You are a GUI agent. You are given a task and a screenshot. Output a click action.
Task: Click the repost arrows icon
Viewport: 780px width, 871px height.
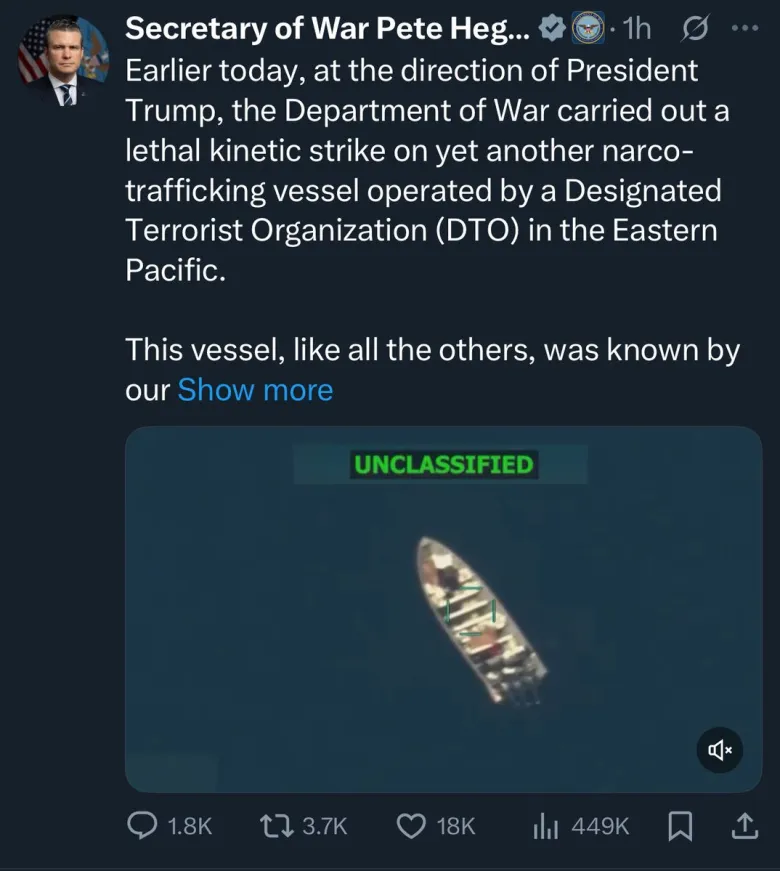click(x=274, y=825)
